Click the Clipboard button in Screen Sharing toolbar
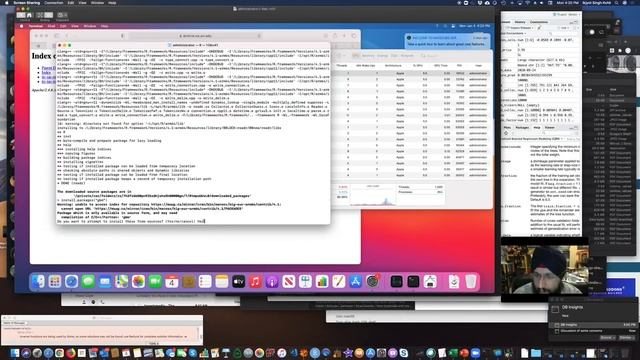Viewport: 640px width, 360px height. 62,16
